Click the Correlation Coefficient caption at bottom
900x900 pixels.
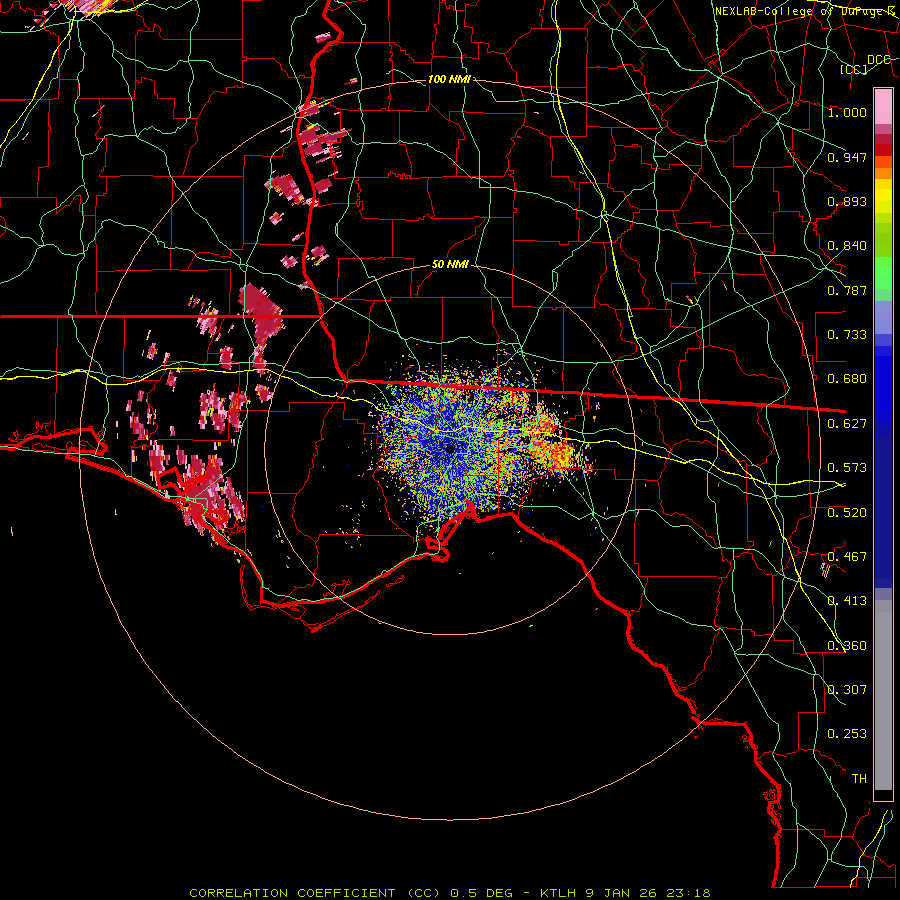450,893
